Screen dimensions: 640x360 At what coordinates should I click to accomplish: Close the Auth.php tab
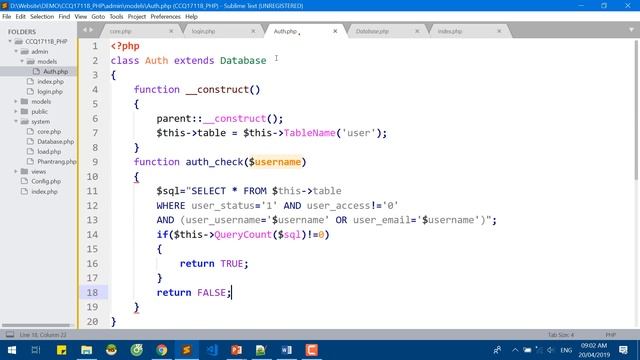[x=335, y=31]
